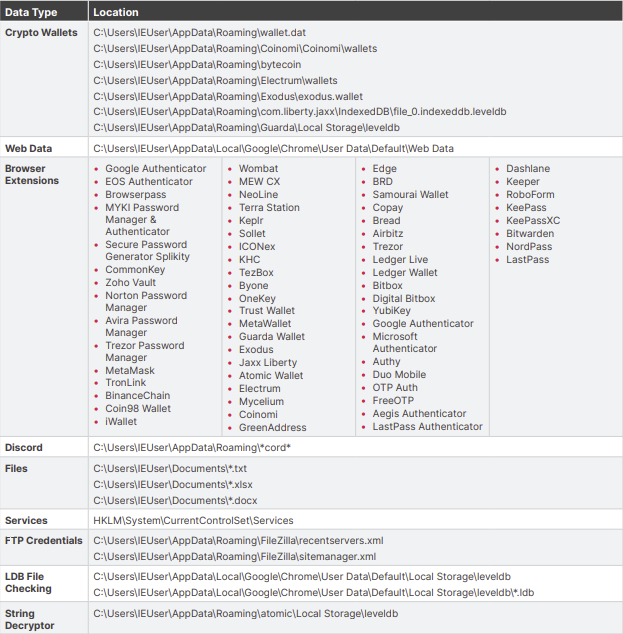Select 'MYKI Password Manager & Authenticator'

tap(142, 219)
